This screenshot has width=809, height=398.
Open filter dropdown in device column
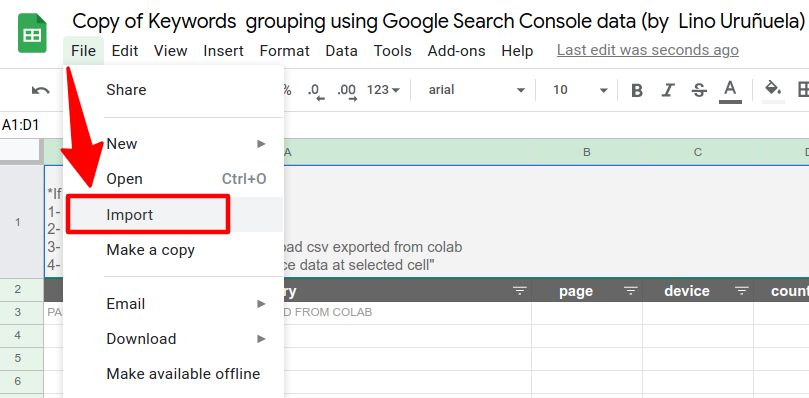click(x=742, y=291)
